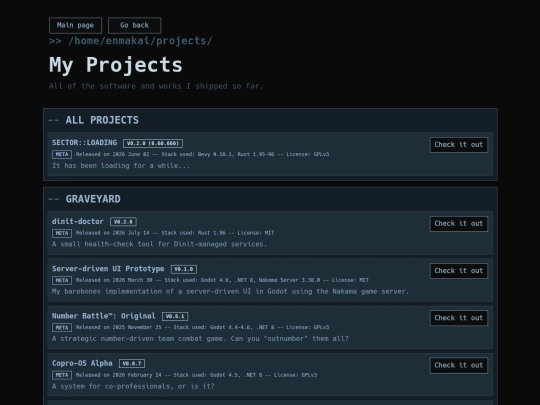Click META tag in SECTOR::LOADING card

(x=62, y=154)
